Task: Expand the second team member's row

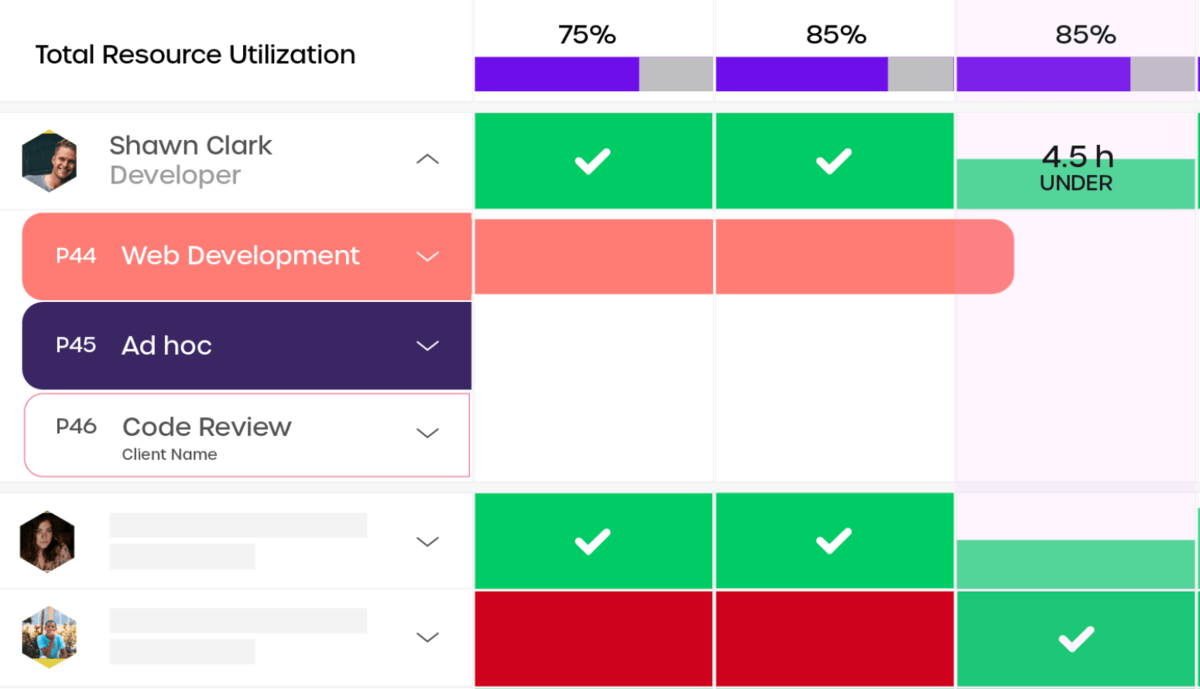Action: coord(427,541)
